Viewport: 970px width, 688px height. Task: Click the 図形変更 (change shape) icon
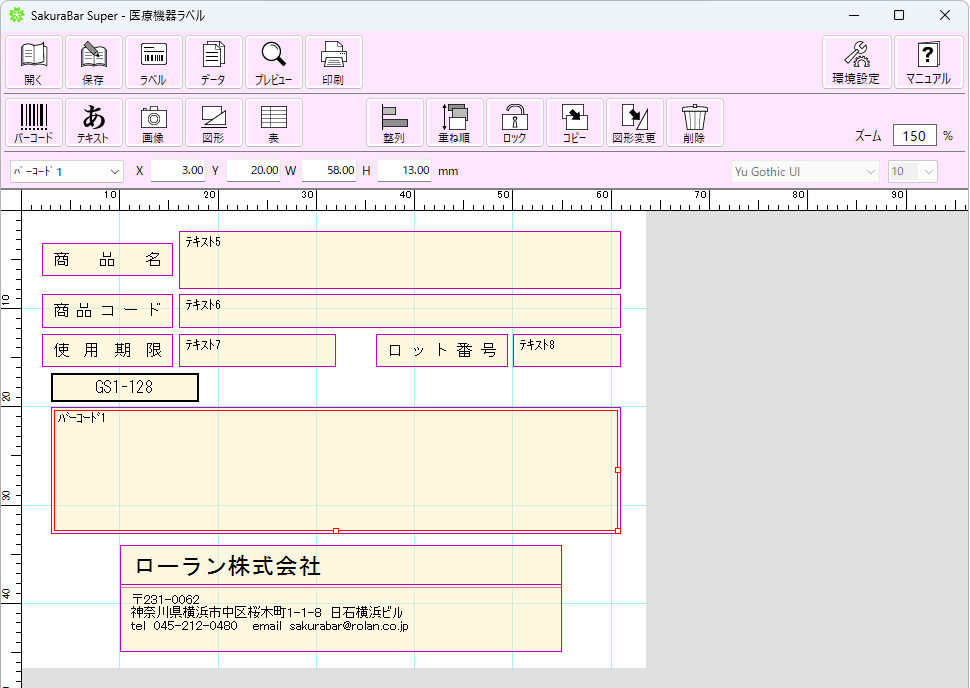click(634, 122)
